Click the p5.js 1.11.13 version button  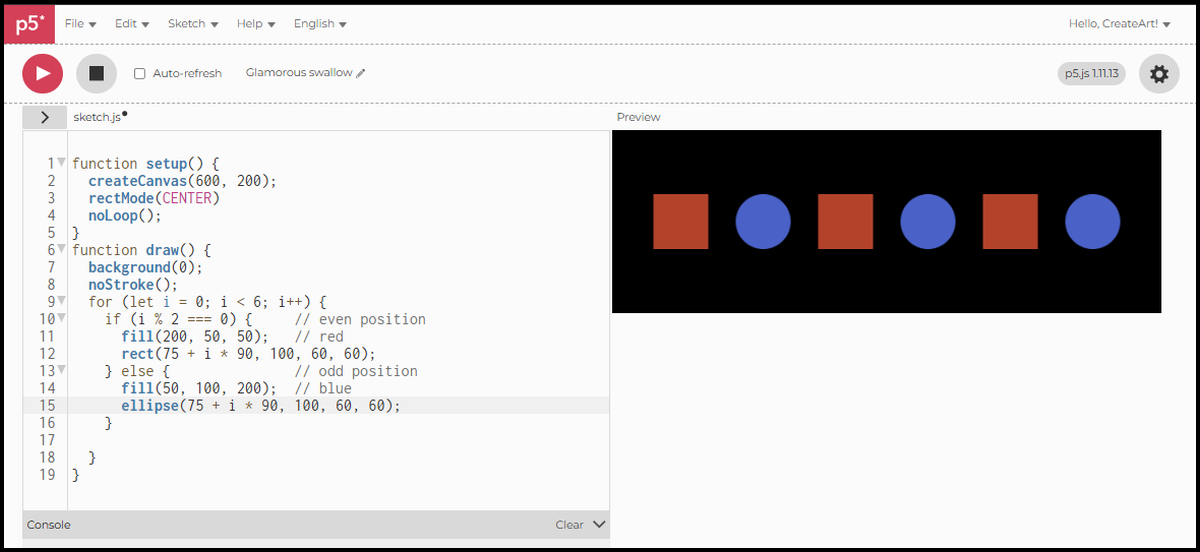[1092, 73]
